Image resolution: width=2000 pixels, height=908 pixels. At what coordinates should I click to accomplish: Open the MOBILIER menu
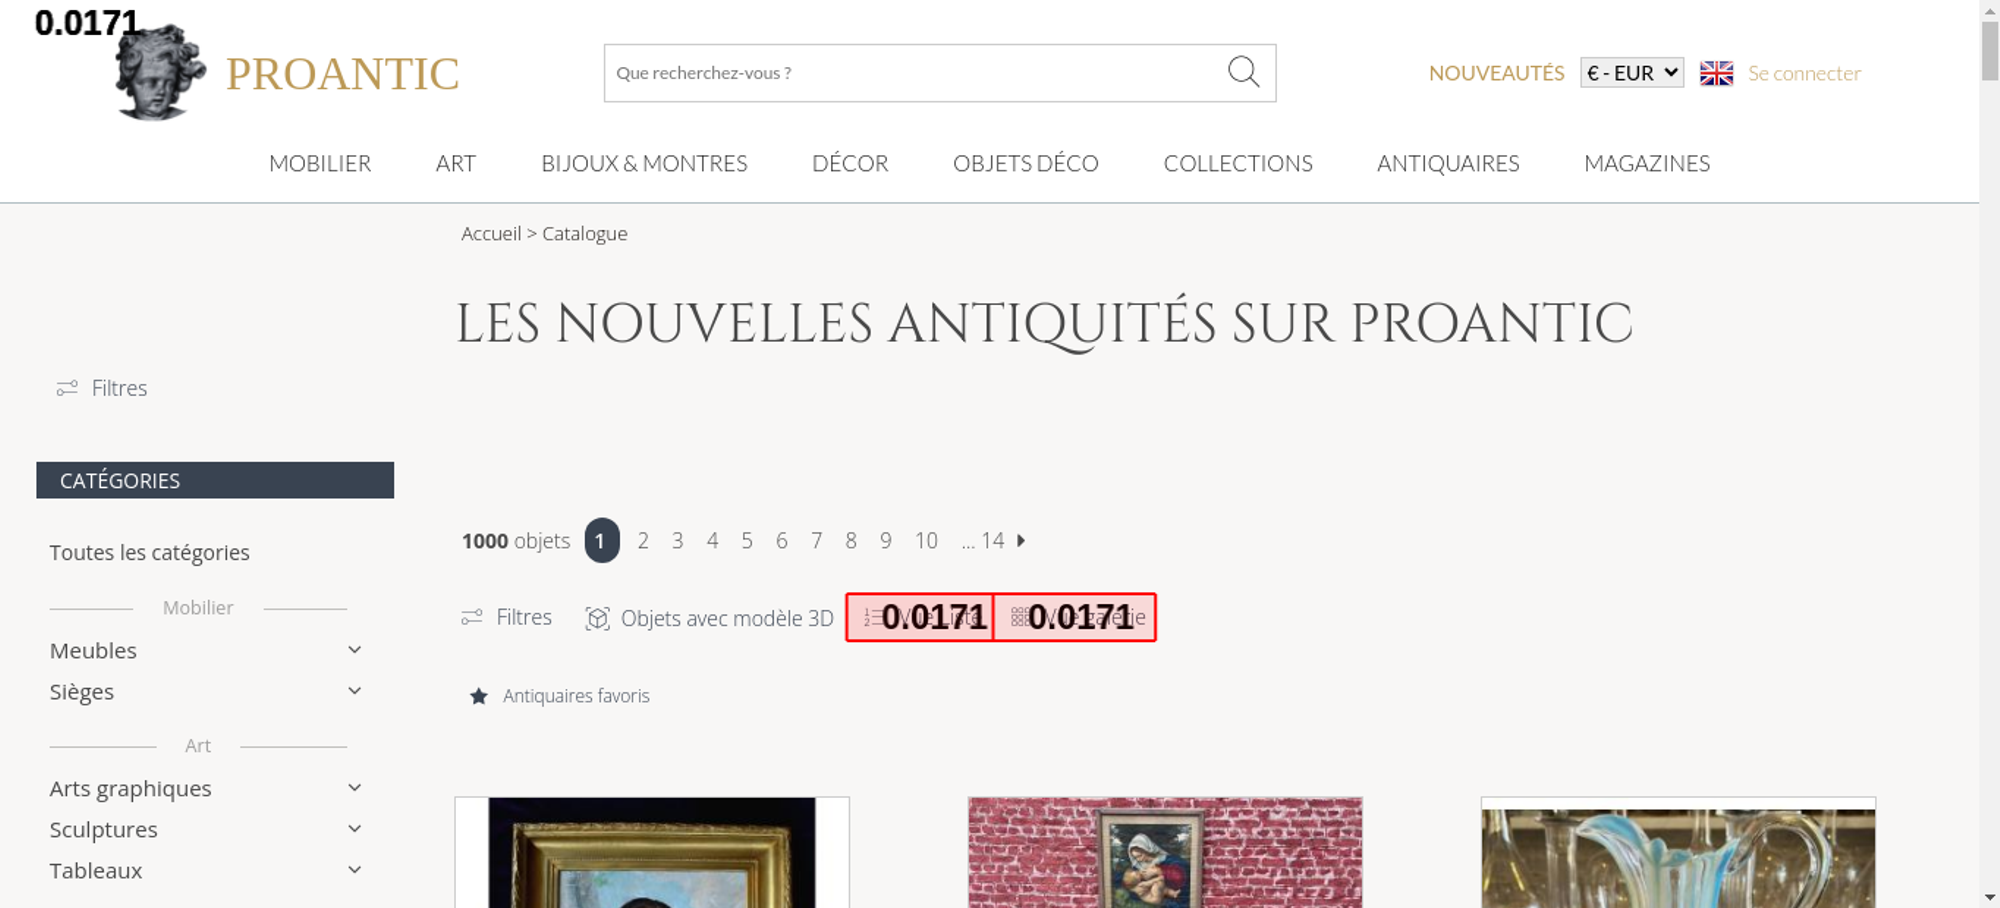[x=320, y=163]
